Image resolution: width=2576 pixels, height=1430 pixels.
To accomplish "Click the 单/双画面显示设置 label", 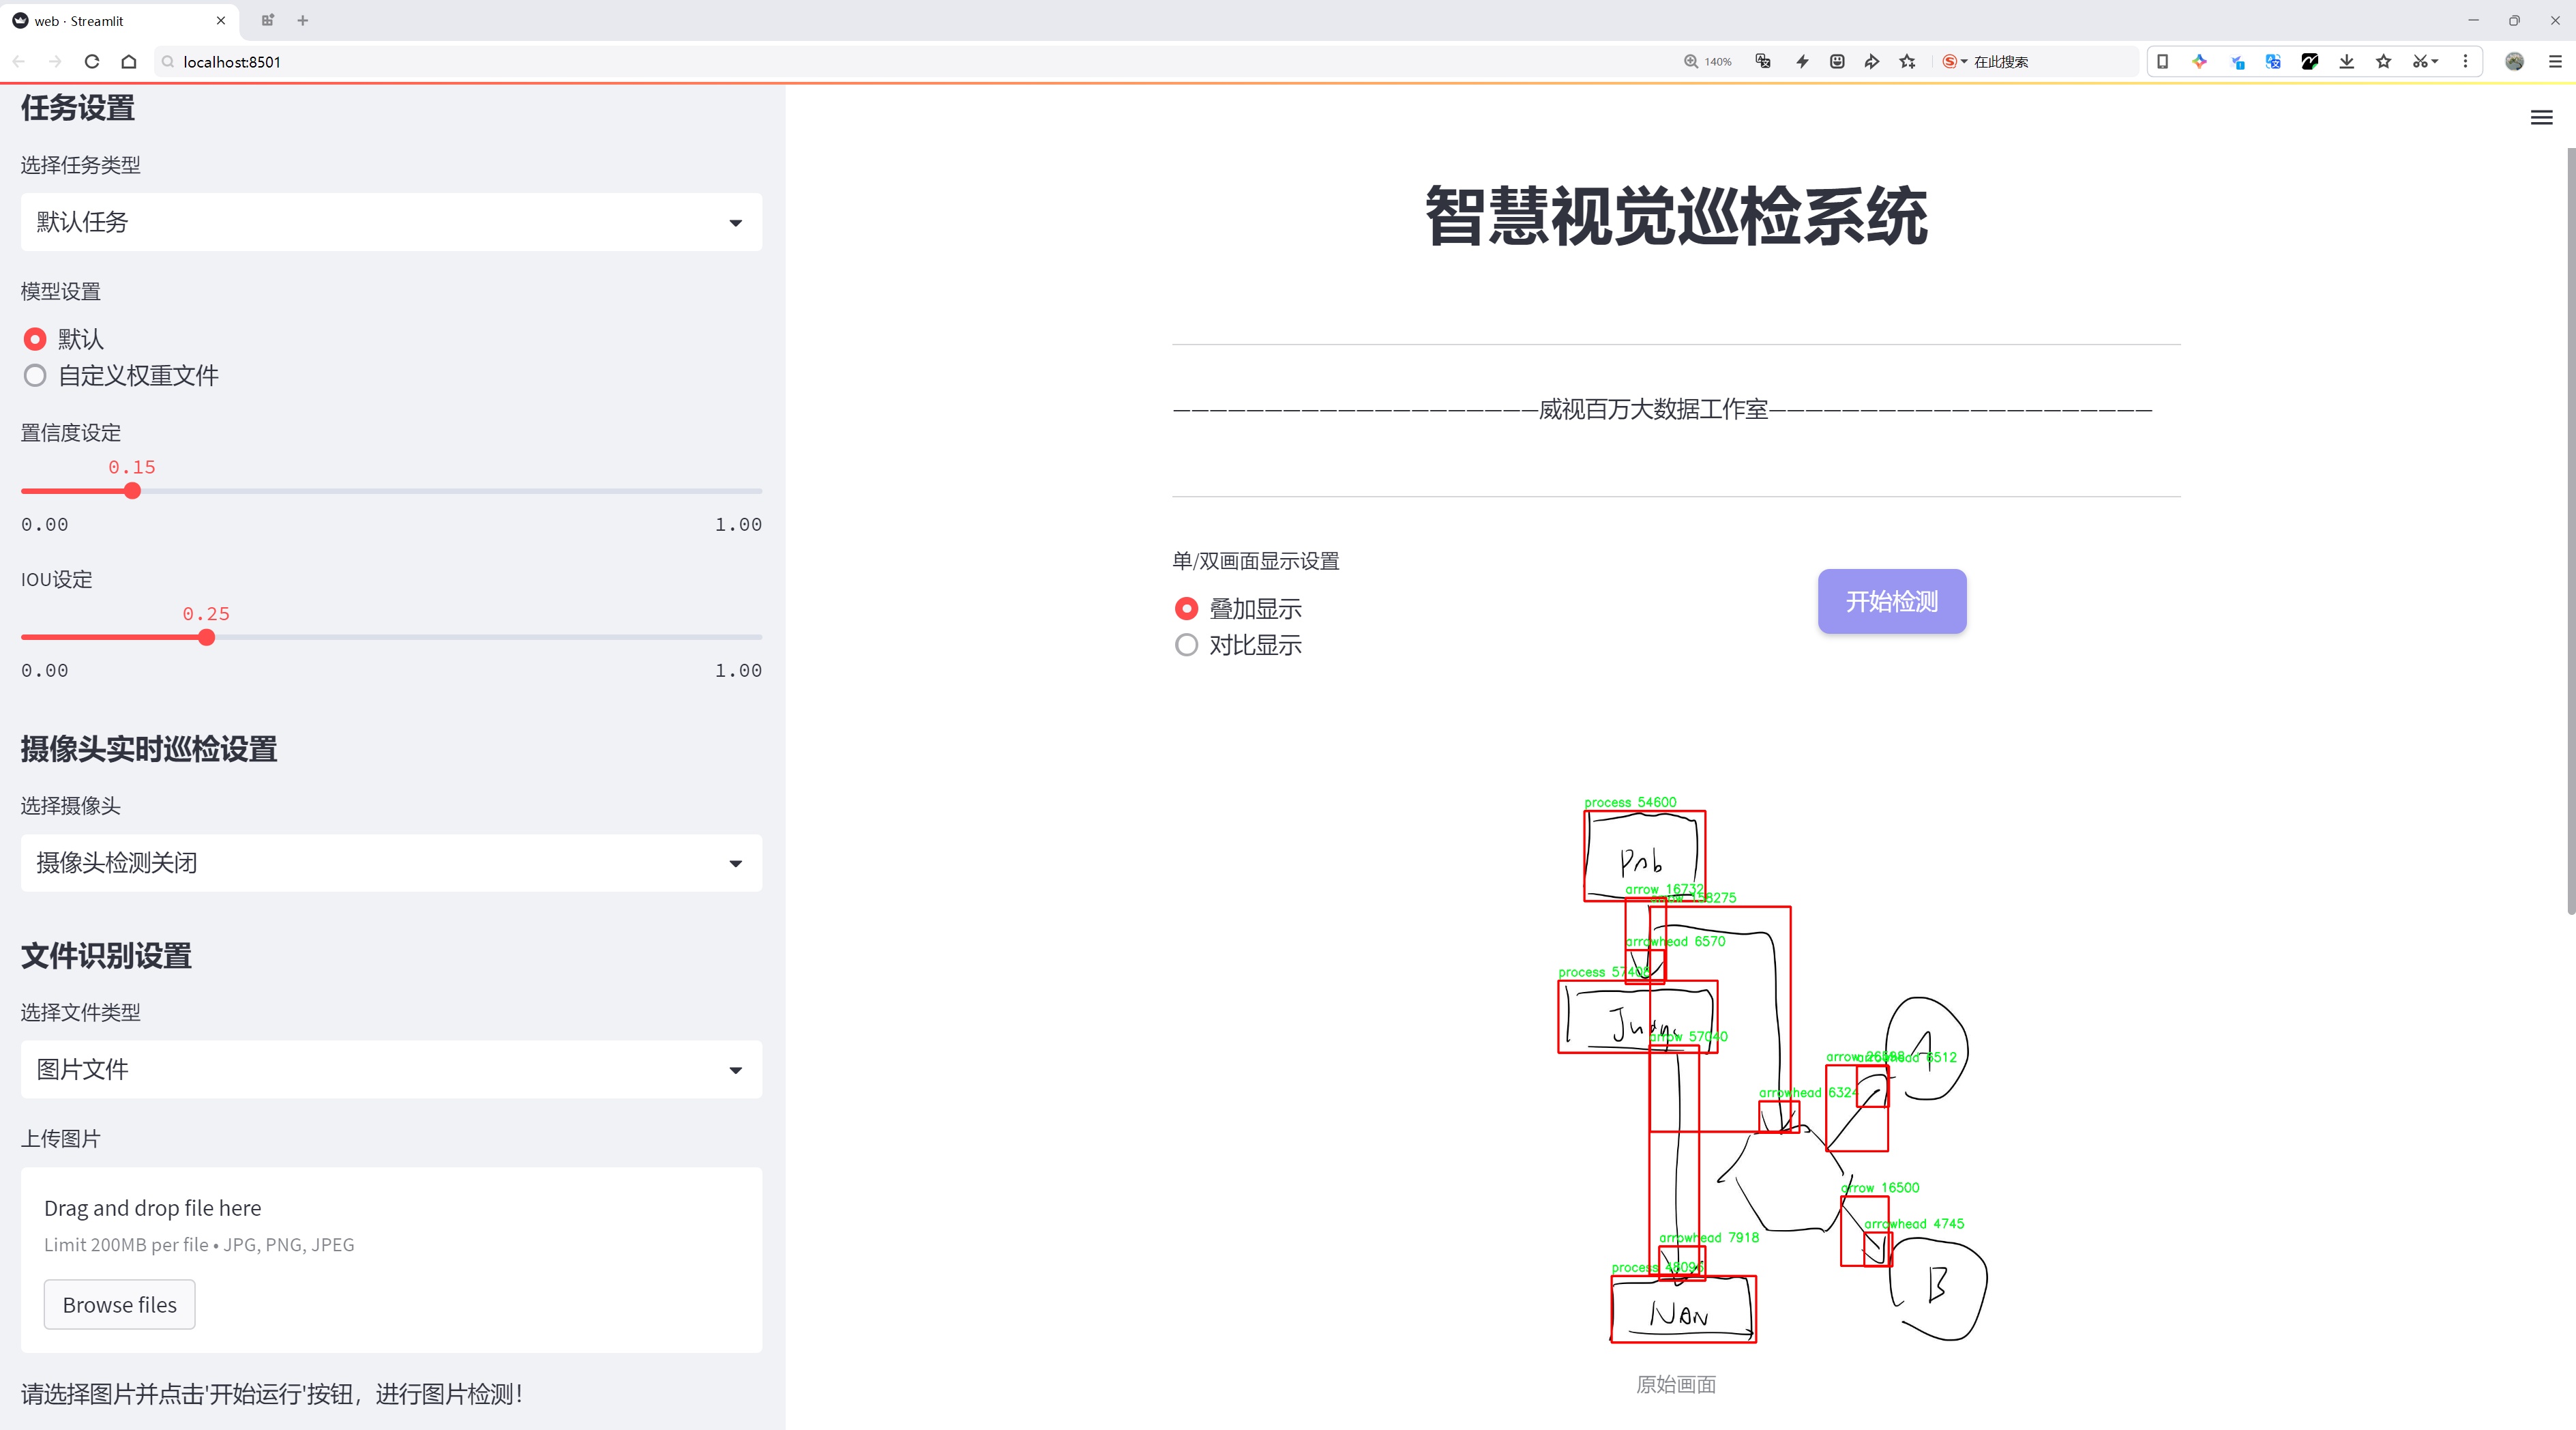I will [x=1255, y=561].
